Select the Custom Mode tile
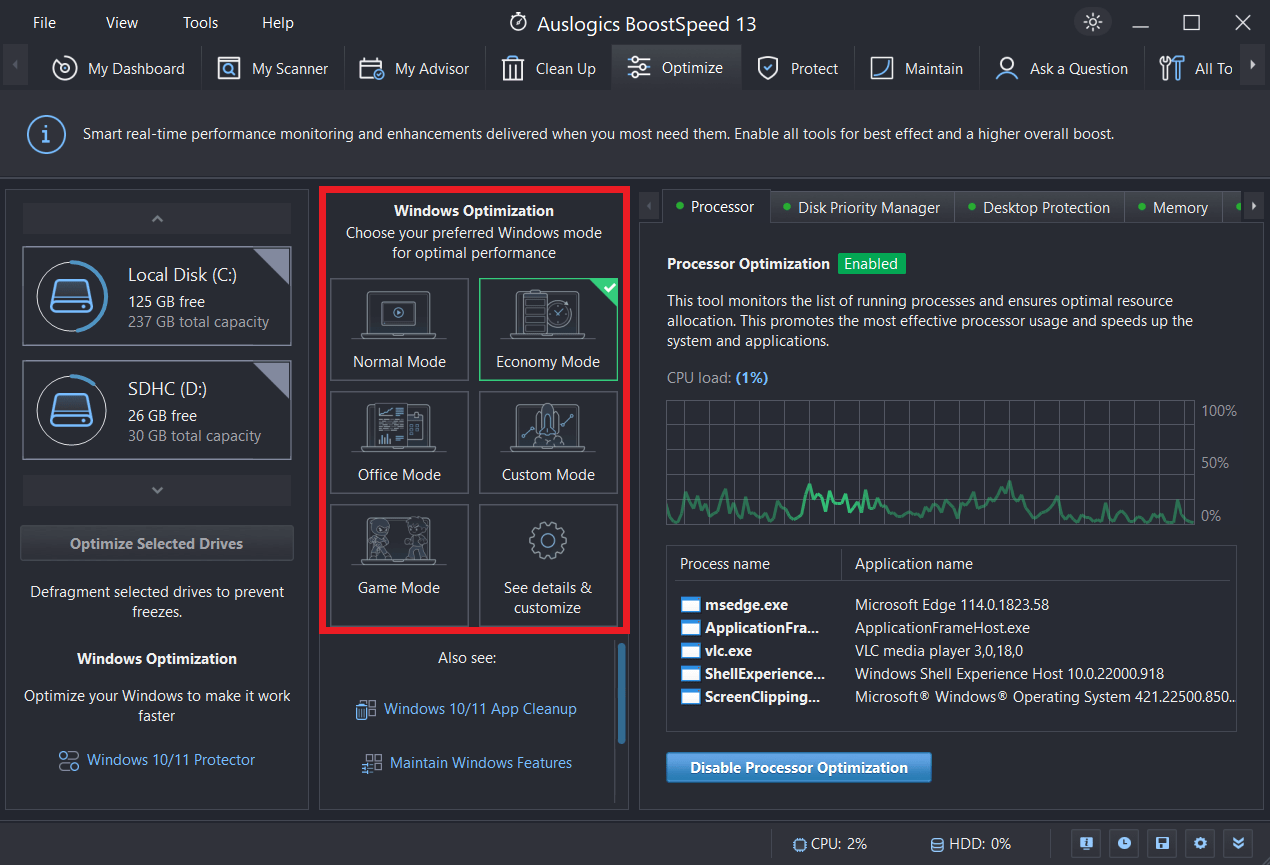The height and width of the screenshot is (865, 1270). coord(548,442)
